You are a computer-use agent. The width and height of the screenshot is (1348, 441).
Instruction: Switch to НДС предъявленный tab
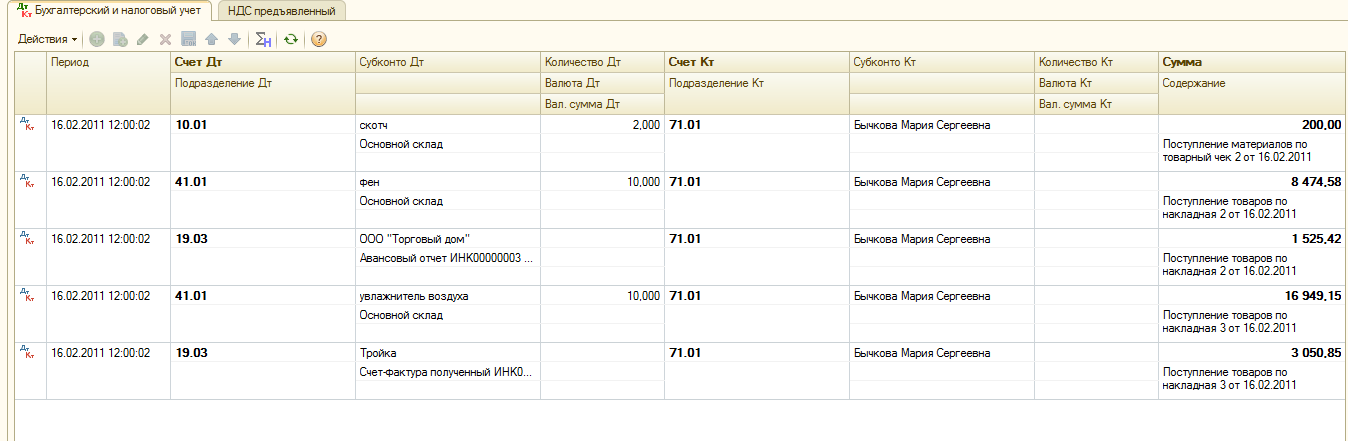pyautogui.click(x=282, y=11)
